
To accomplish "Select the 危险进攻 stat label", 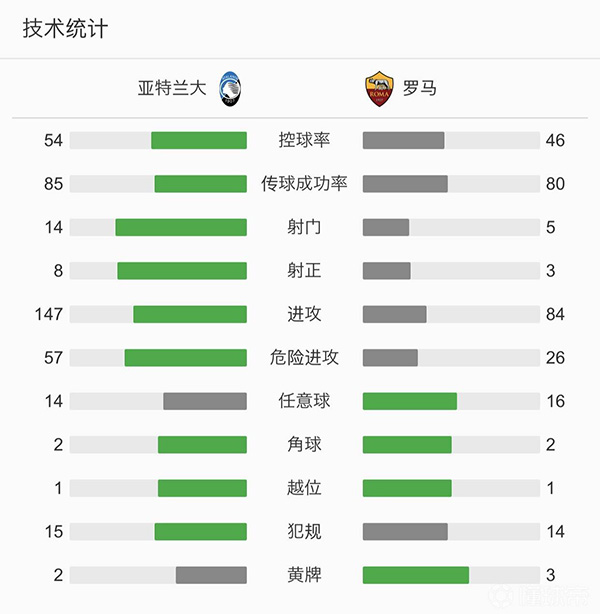I will (x=304, y=357).
